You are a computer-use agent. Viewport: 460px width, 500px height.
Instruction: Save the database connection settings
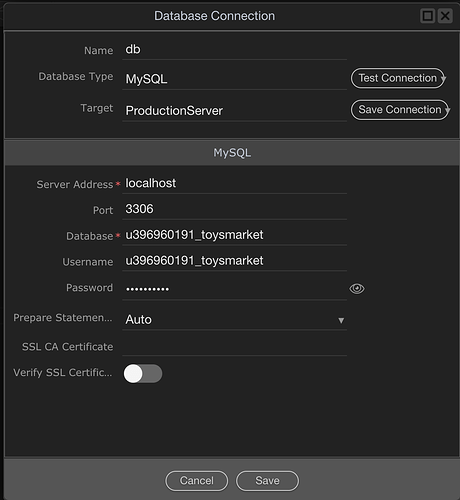[x=267, y=481]
